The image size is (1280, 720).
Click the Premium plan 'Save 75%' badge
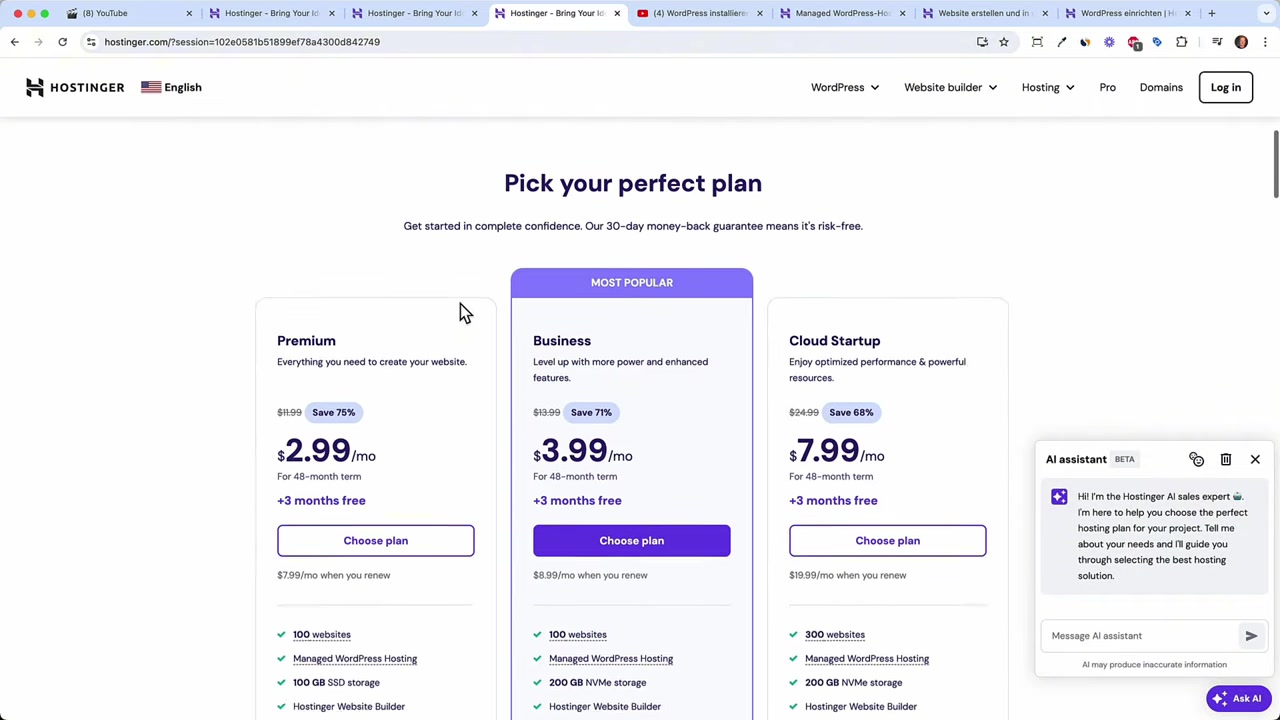333,412
